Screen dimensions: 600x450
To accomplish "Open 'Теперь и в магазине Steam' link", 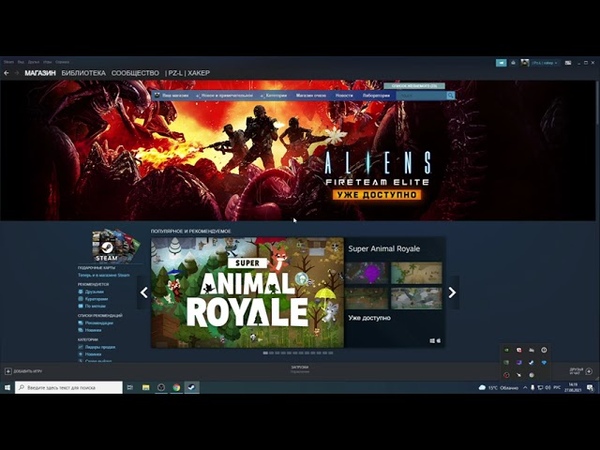I will 104,275.
